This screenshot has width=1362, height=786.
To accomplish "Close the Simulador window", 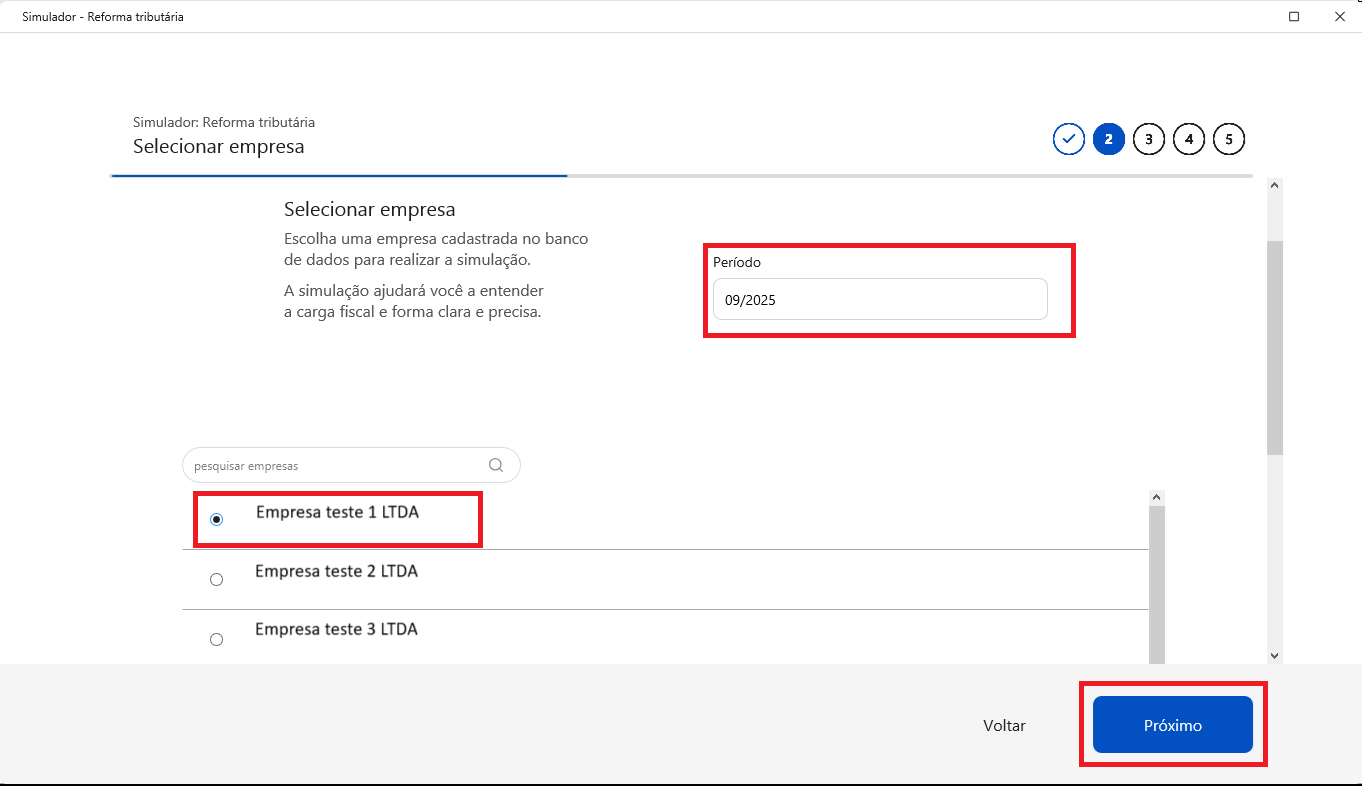I will pyautogui.click(x=1339, y=16).
